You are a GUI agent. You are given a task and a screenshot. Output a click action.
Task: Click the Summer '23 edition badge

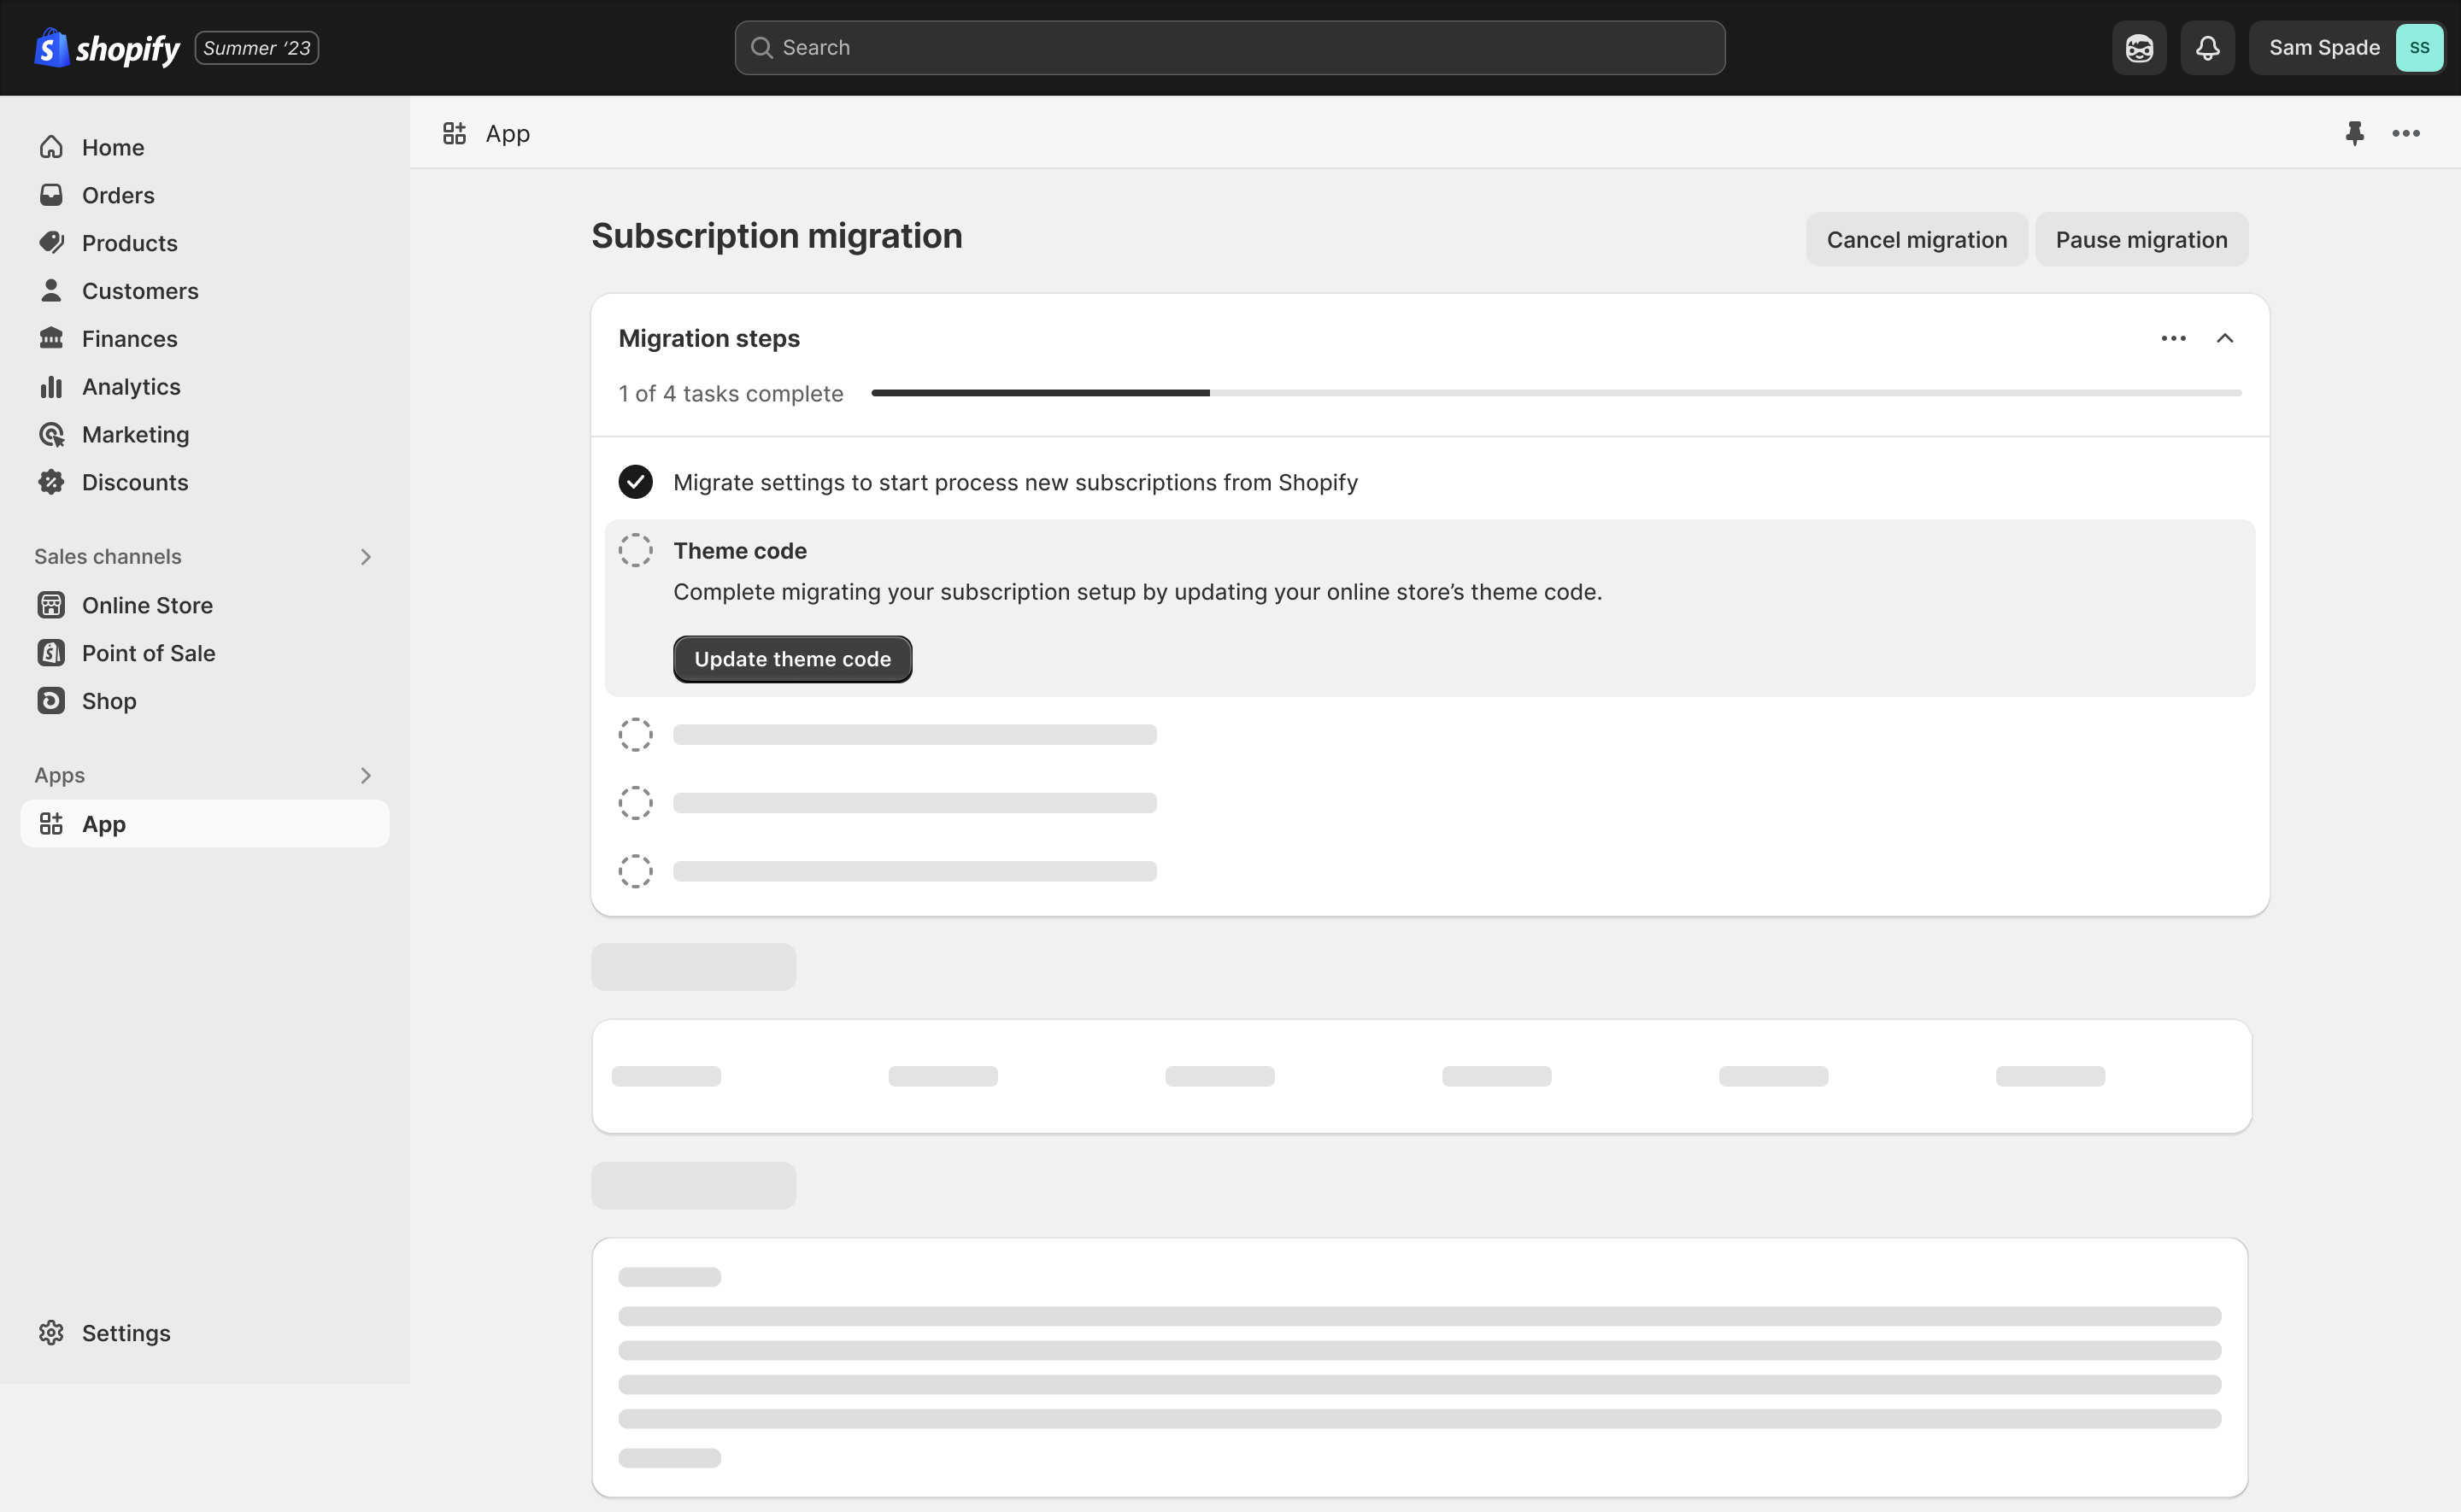coord(257,48)
